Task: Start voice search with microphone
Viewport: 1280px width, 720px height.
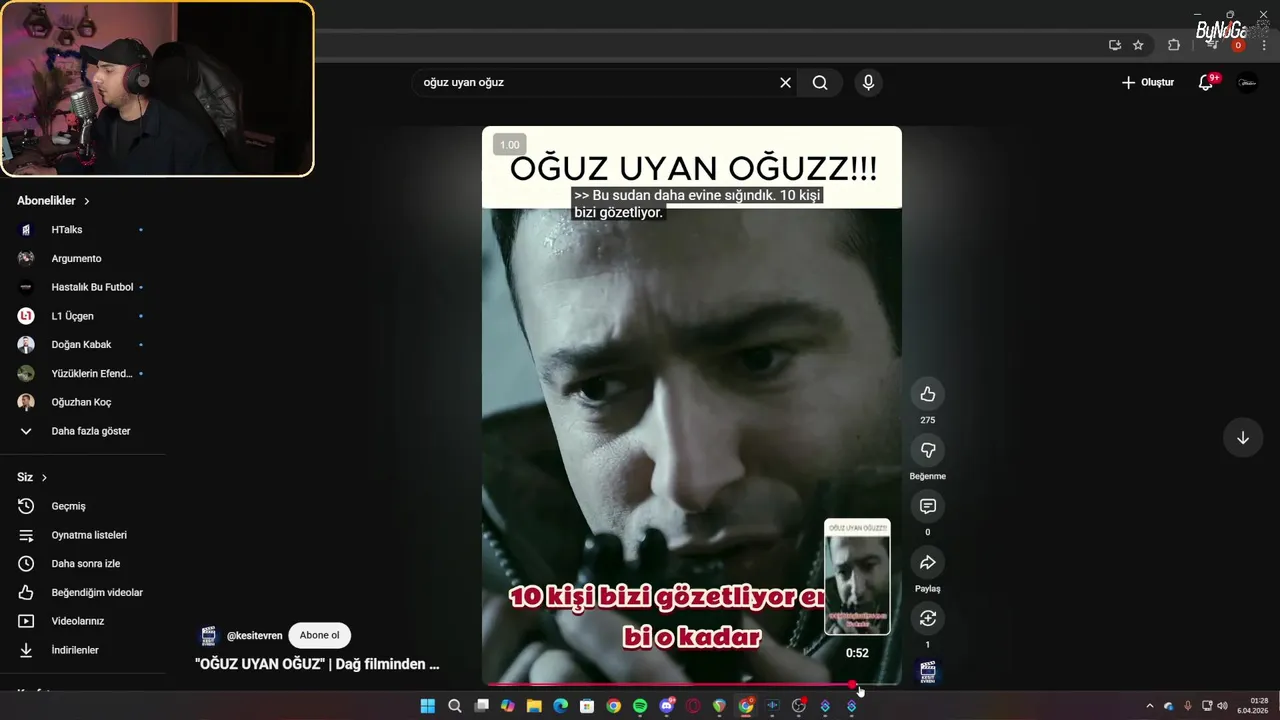Action: coord(868,83)
